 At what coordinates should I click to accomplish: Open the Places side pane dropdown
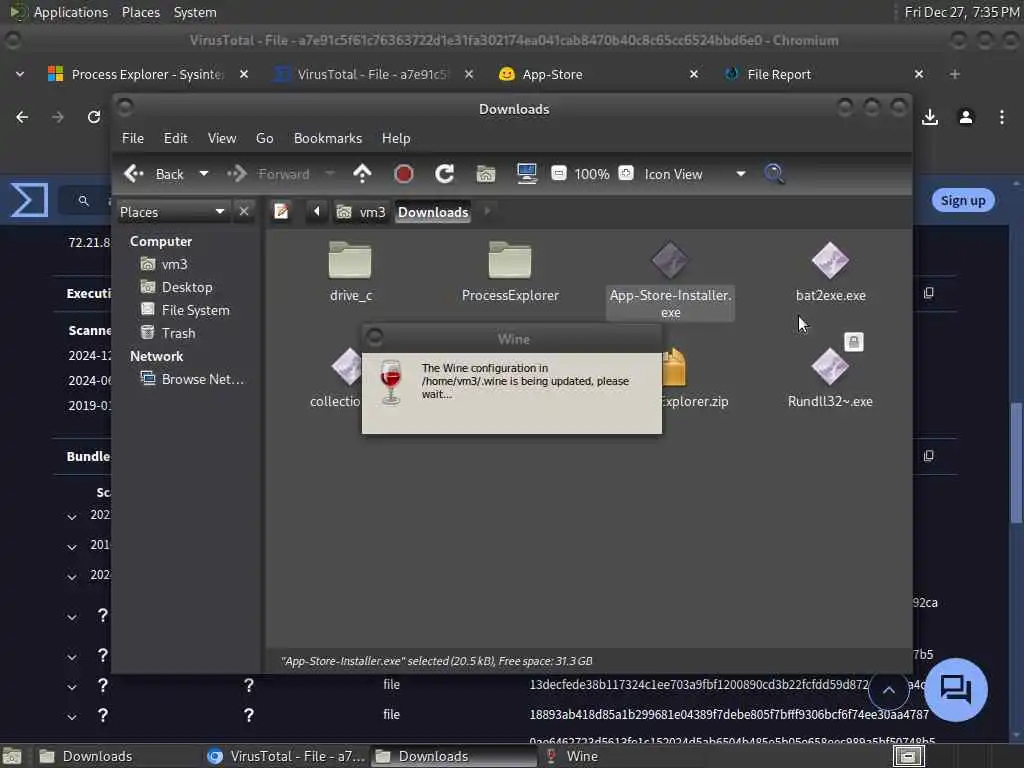point(173,212)
